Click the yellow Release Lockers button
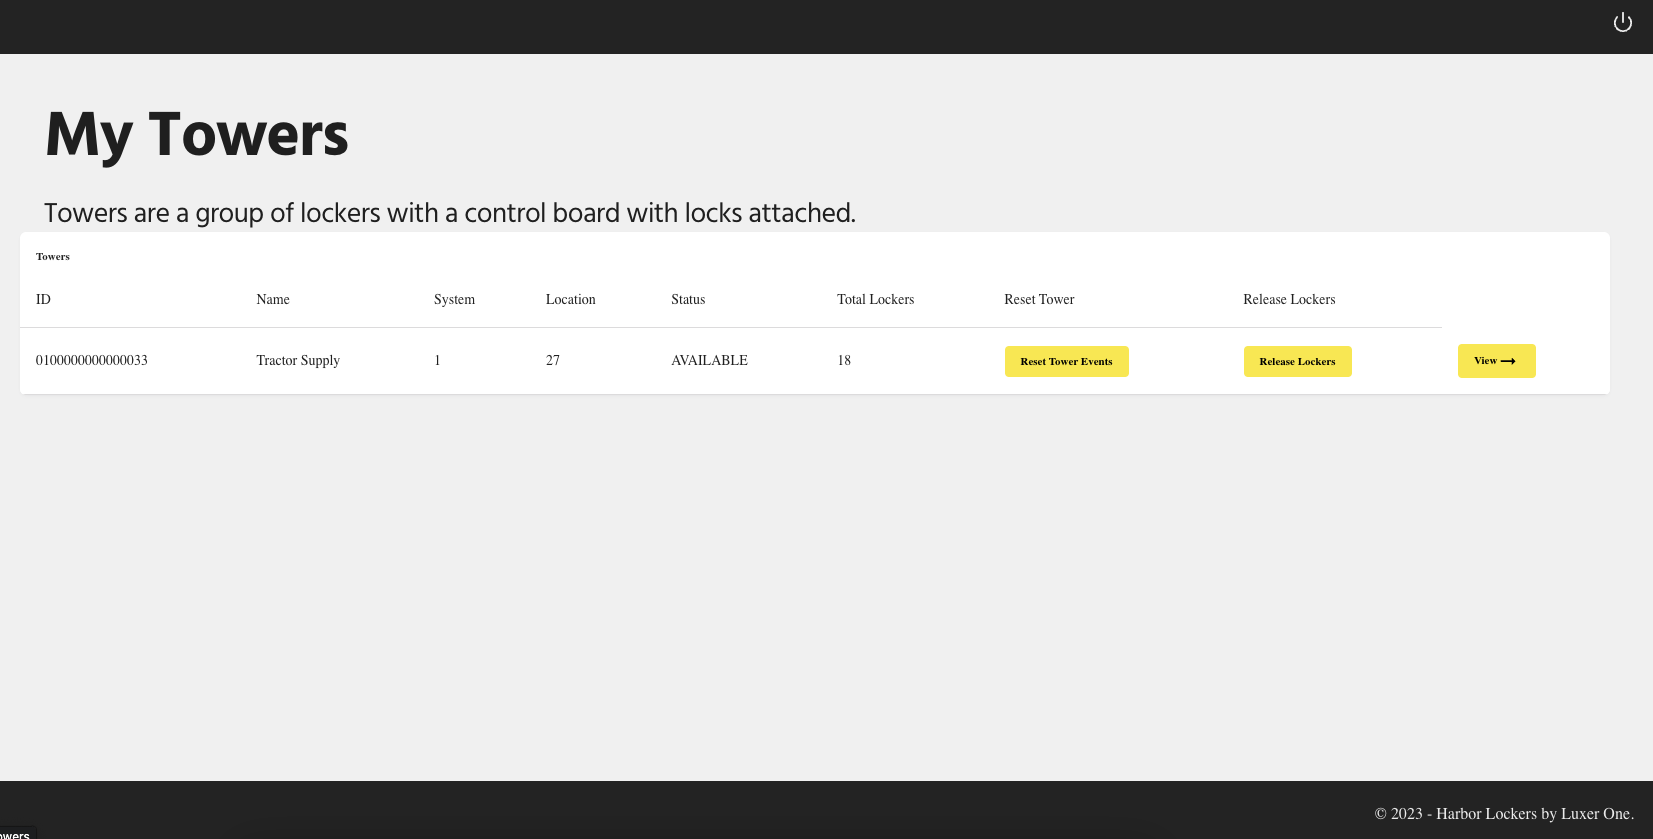1653x839 pixels. tap(1297, 362)
